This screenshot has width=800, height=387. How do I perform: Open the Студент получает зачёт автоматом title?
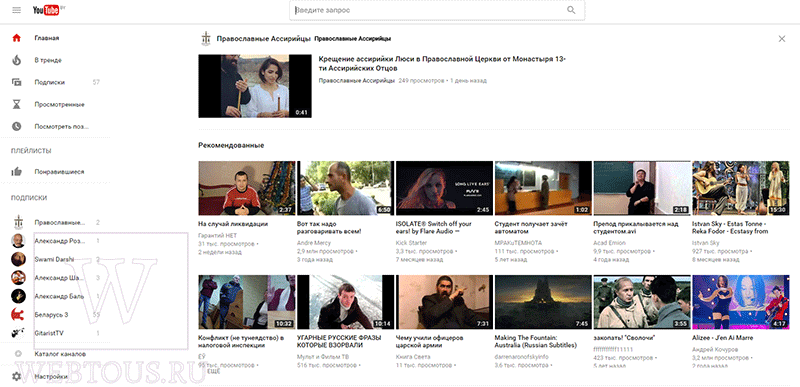[531, 227]
